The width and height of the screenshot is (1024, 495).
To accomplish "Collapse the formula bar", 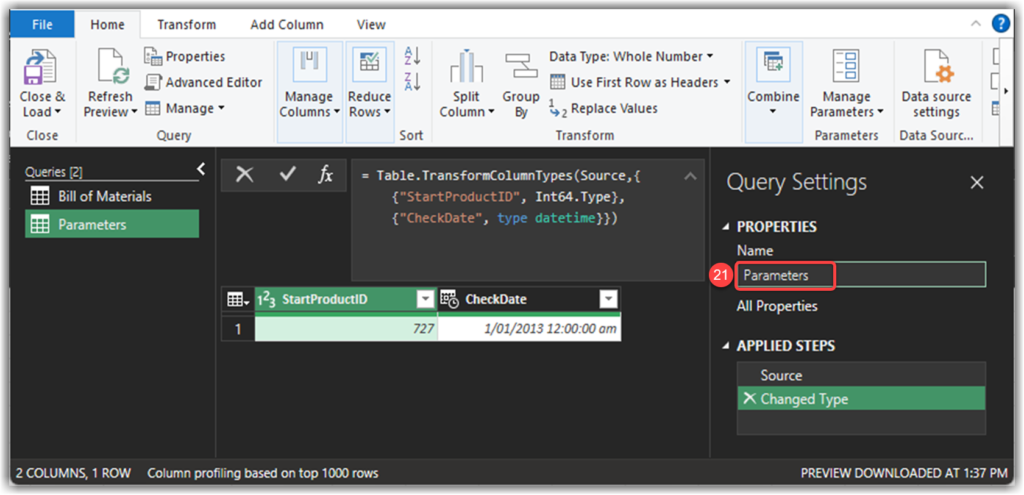I will (690, 176).
